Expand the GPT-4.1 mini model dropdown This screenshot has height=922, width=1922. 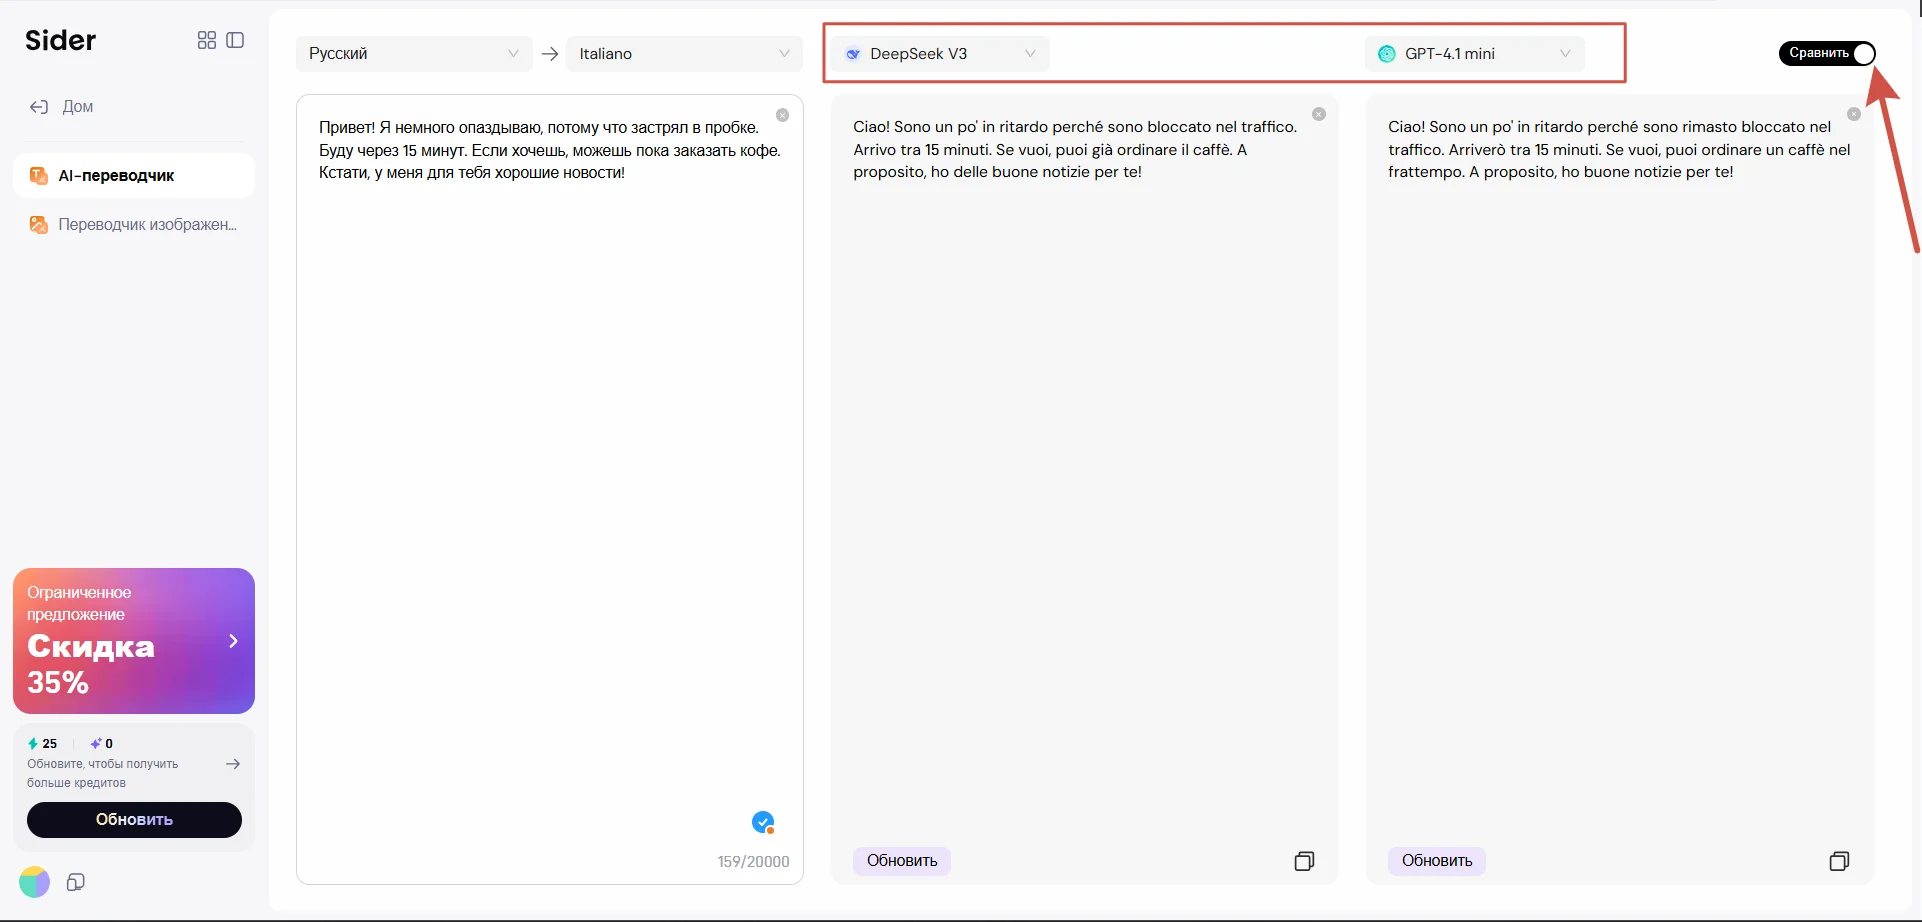(1475, 54)
